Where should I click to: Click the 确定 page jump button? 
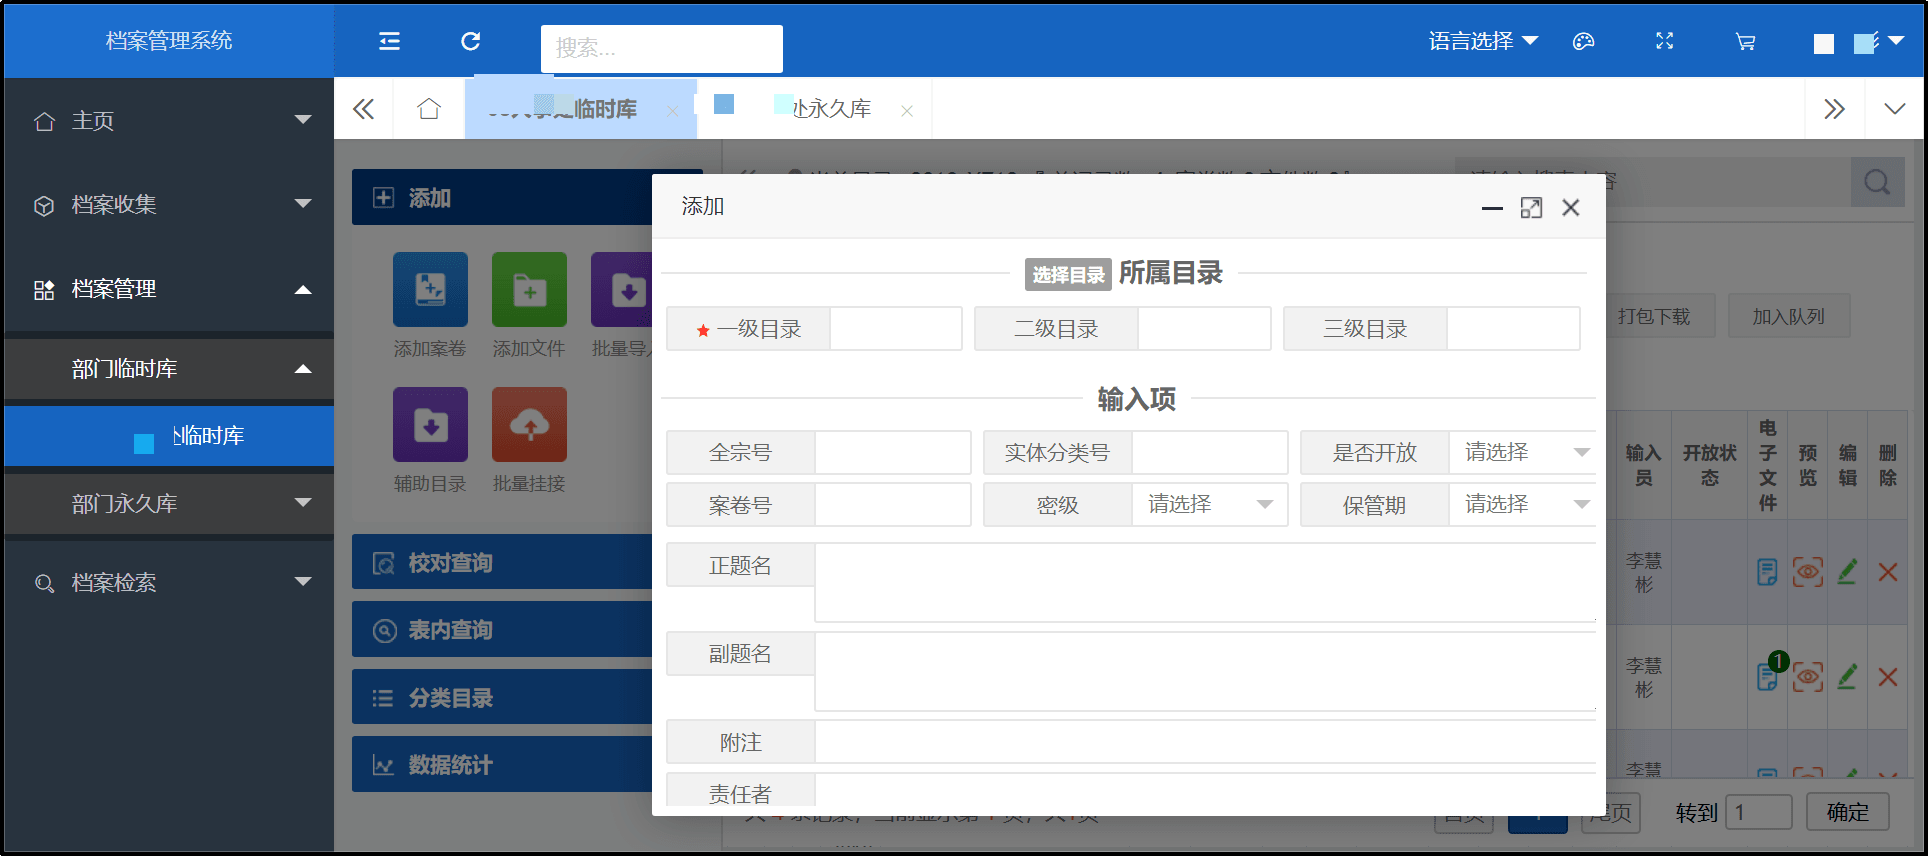1847,812
